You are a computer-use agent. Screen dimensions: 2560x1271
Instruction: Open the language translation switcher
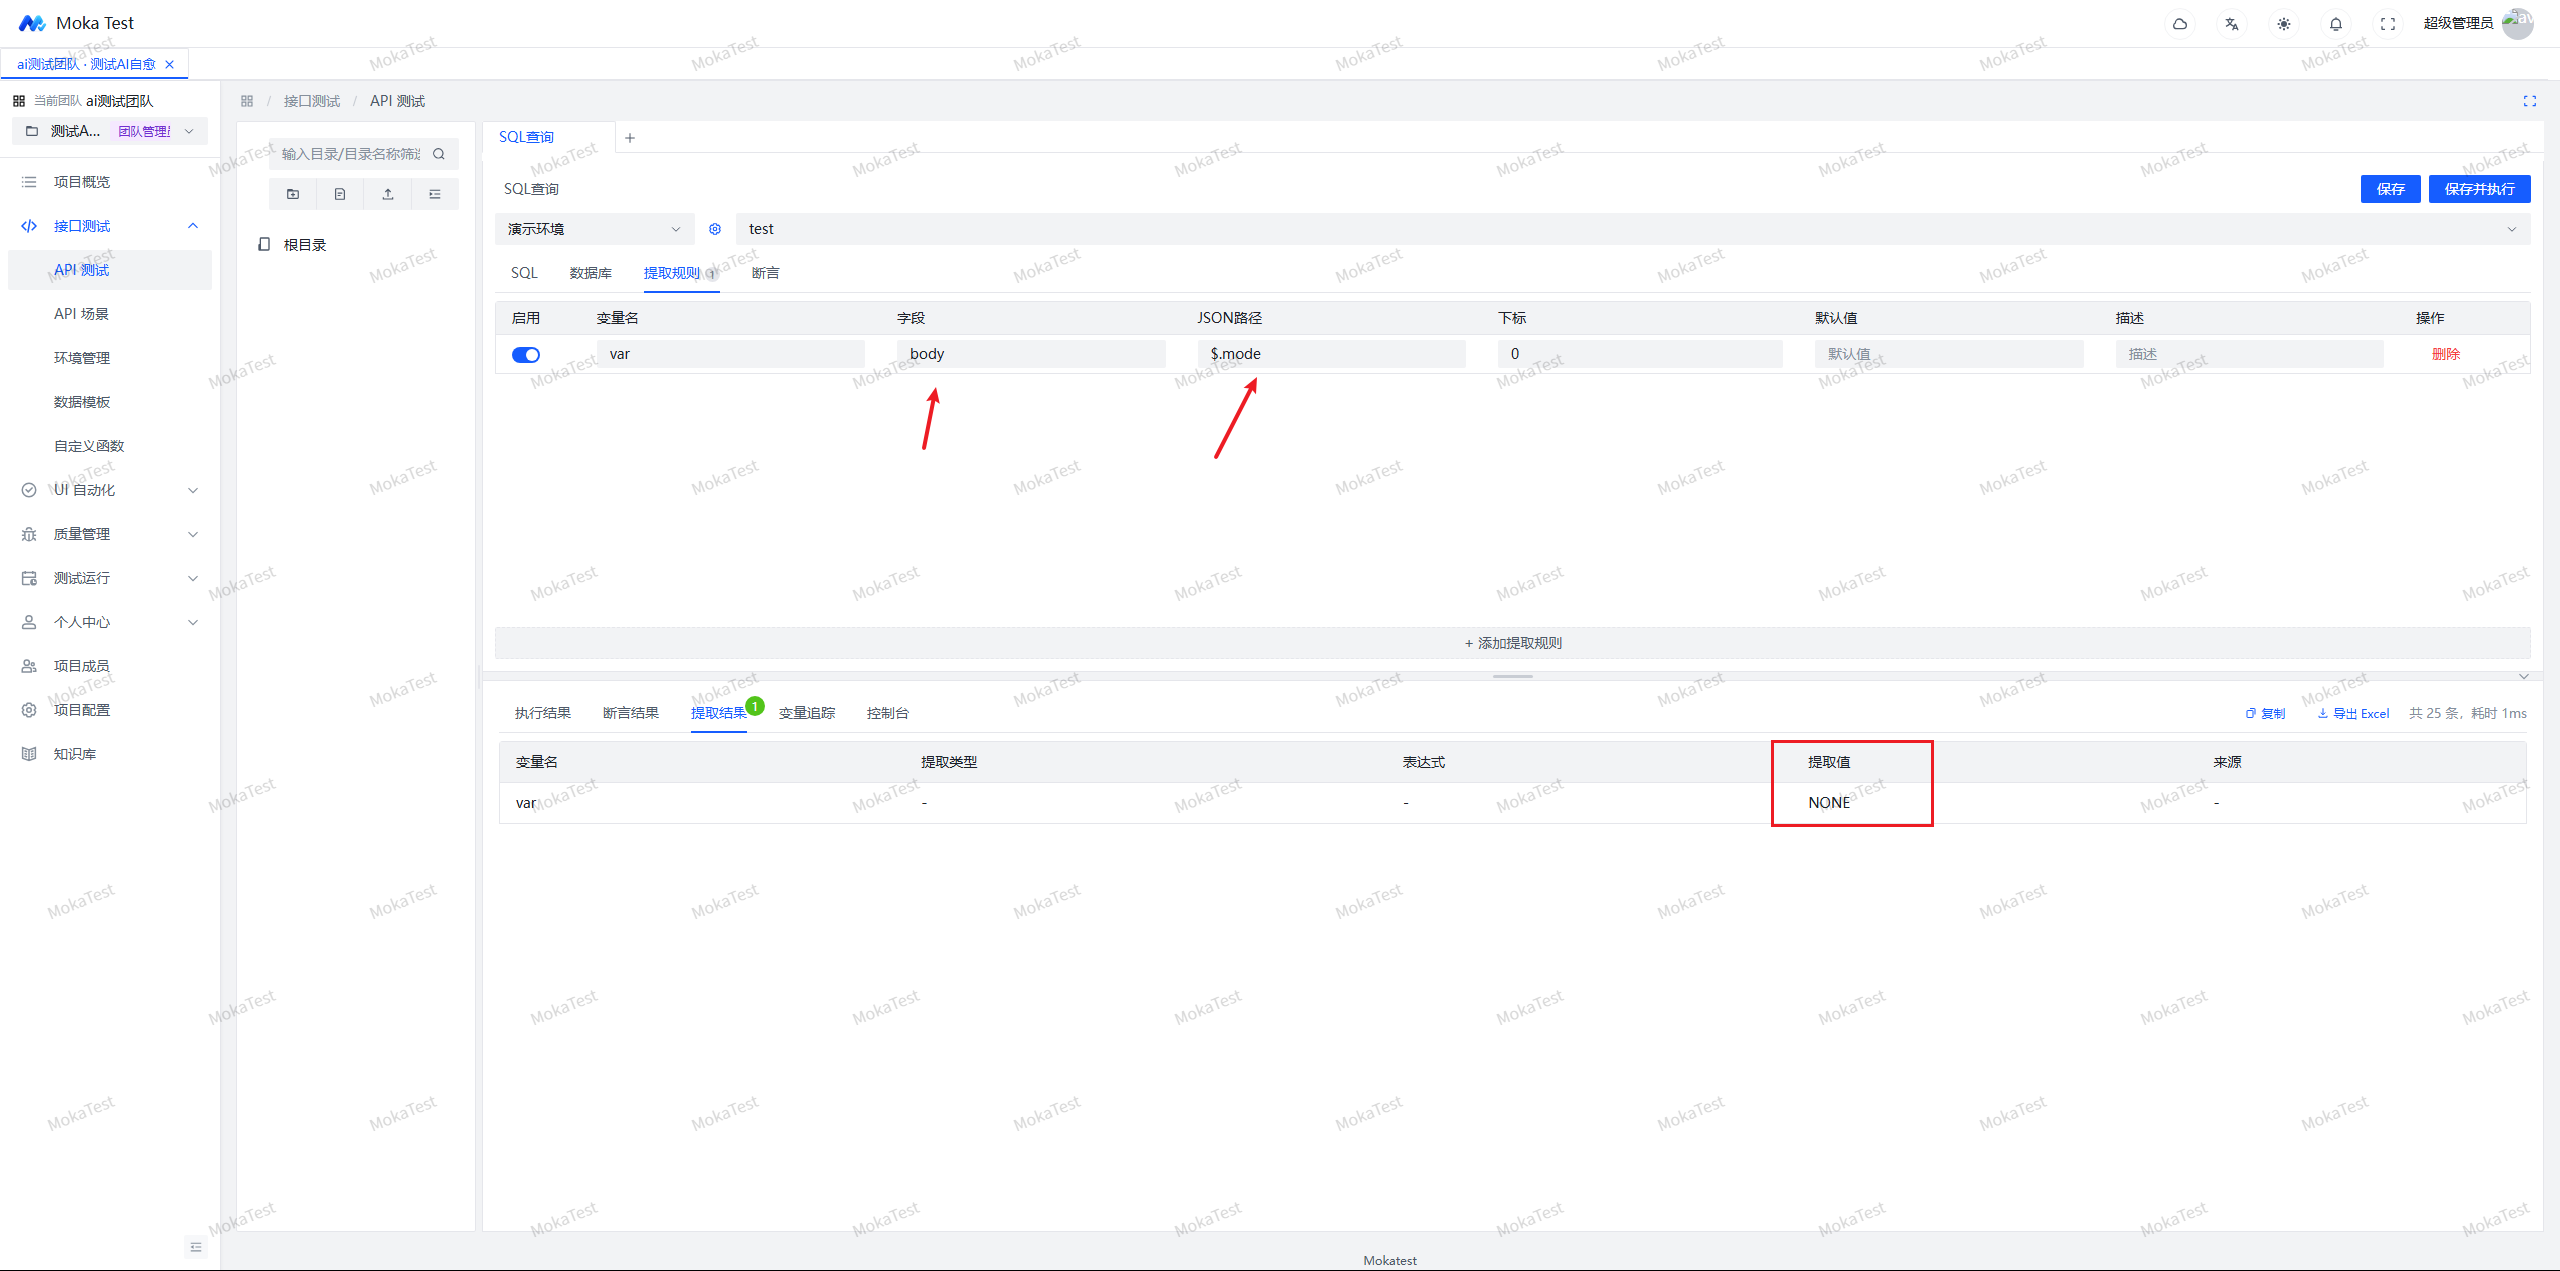(x=2232, y=24)
